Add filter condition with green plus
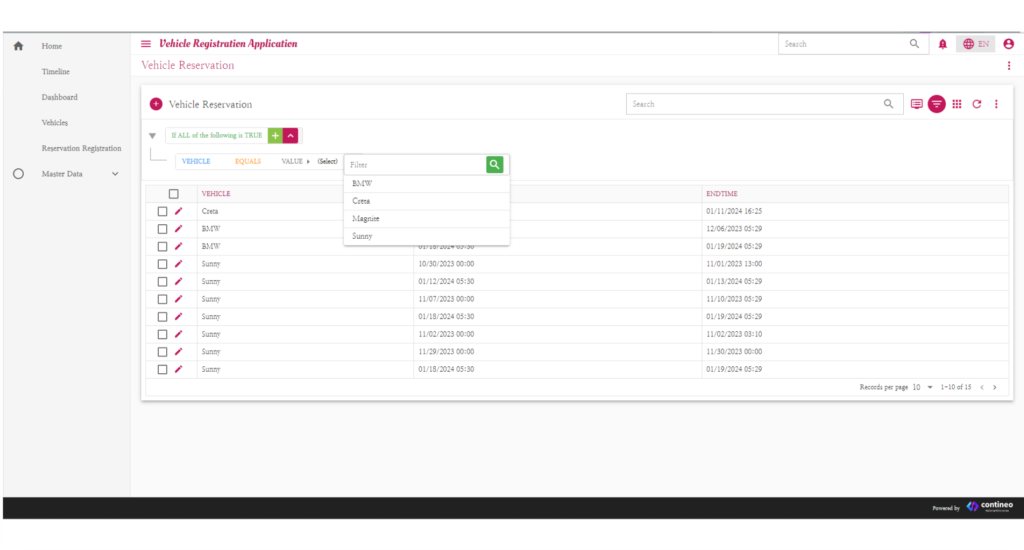Screen dimensions: 1024x550 (x=275, y=135)
